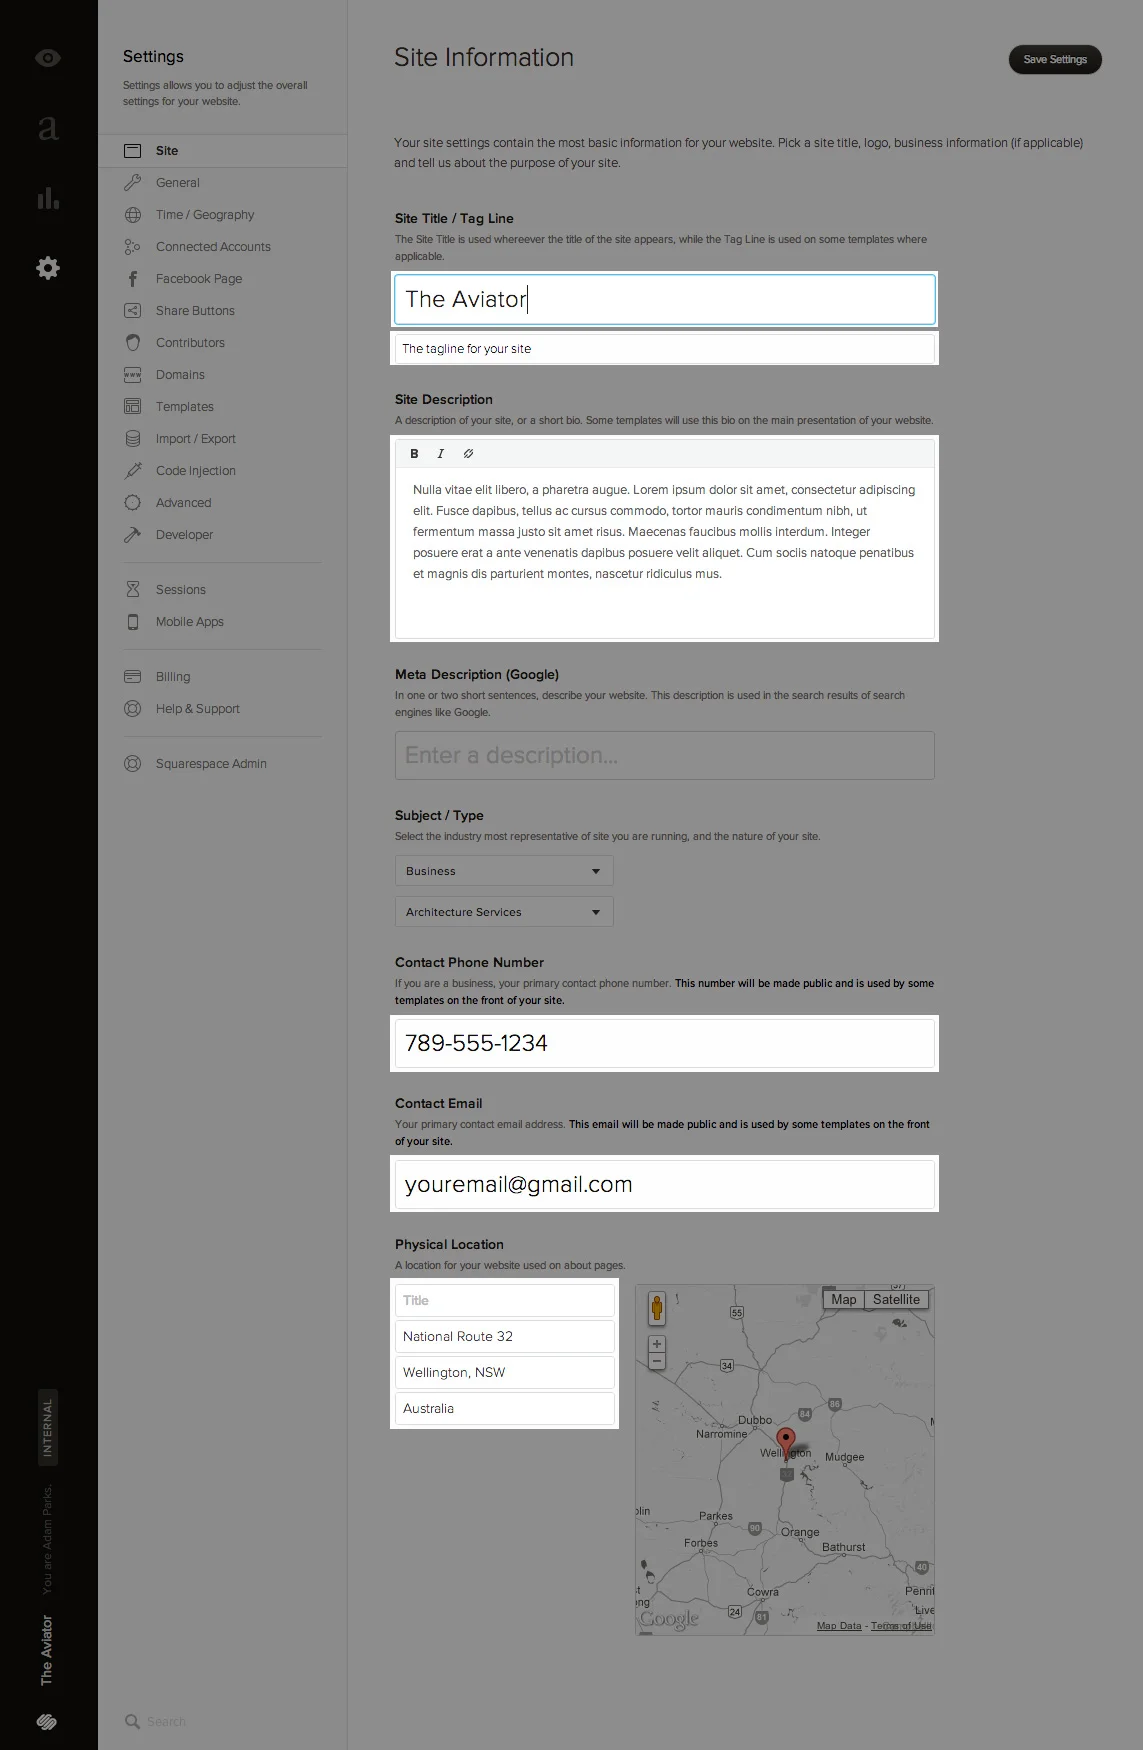Click the Help & Support lifebuoy icon

132,709
